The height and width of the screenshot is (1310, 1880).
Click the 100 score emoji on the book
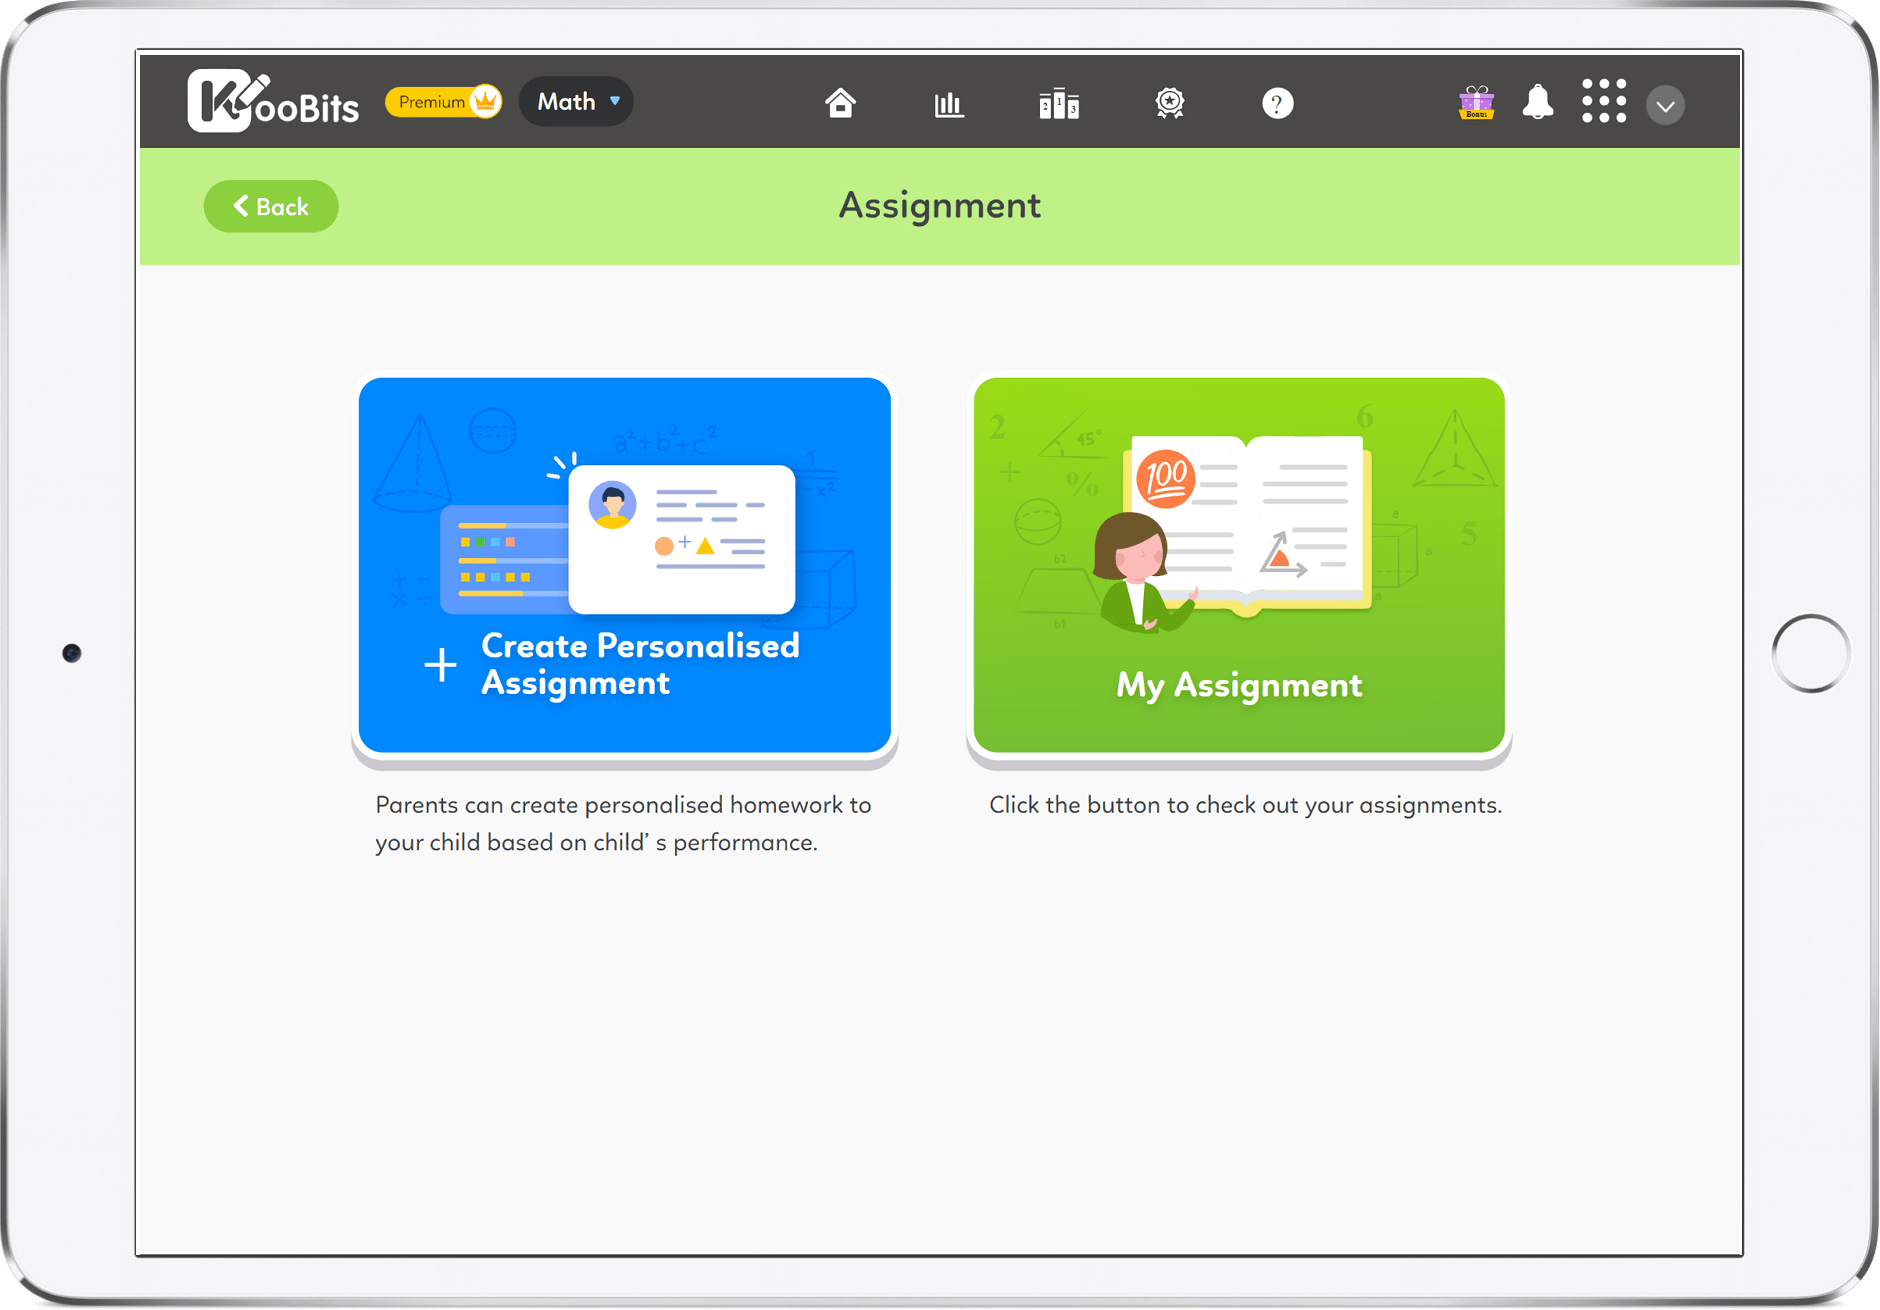[x=1169, y=476]
